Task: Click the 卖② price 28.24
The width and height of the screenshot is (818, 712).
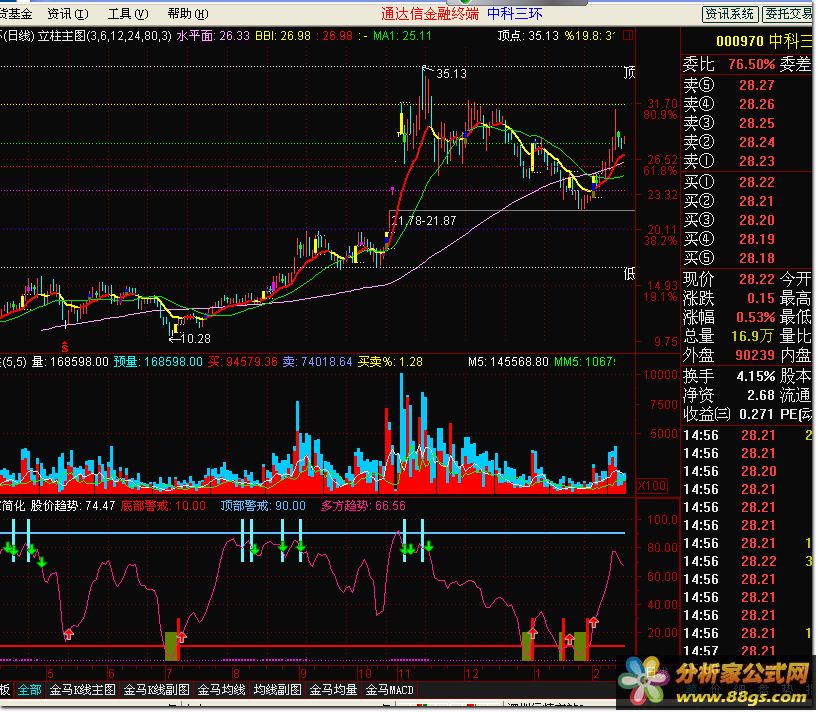Action: click(757, 142)
